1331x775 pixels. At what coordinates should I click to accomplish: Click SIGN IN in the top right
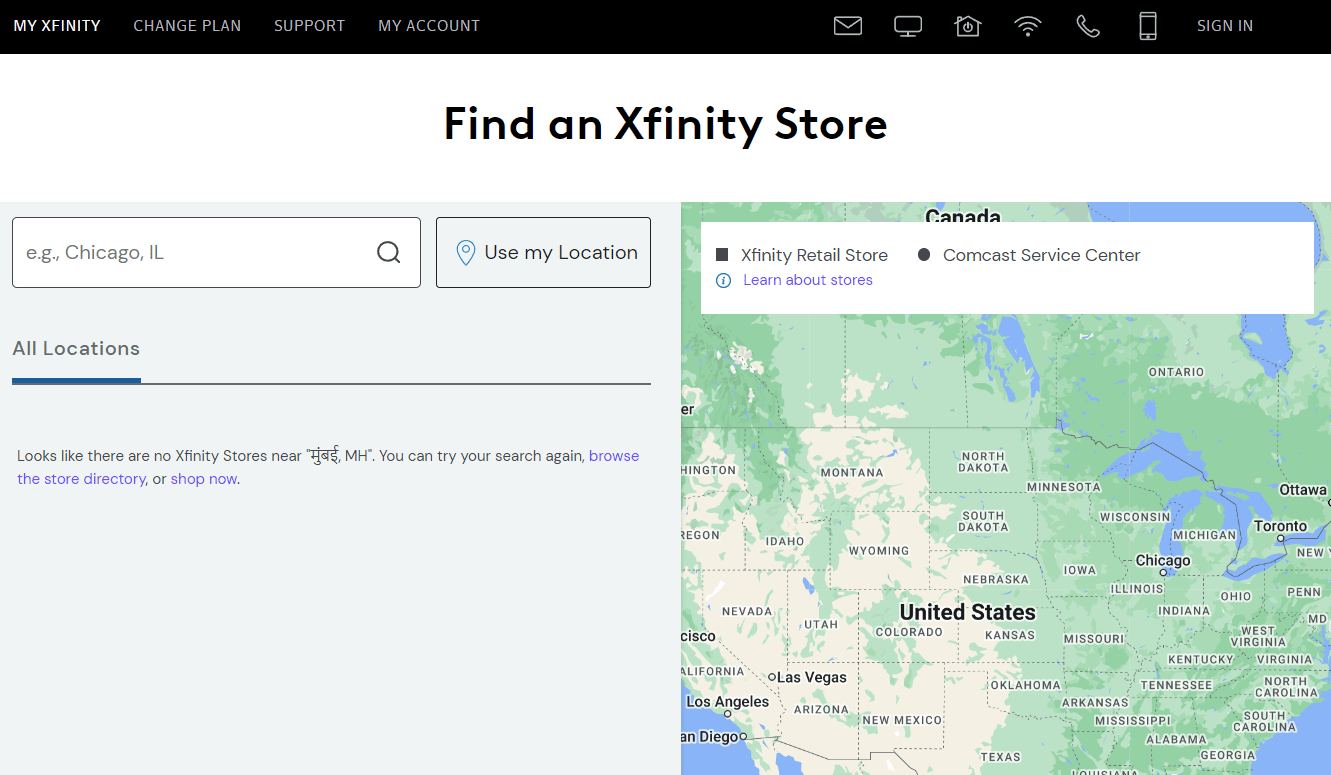point(1225,26)
